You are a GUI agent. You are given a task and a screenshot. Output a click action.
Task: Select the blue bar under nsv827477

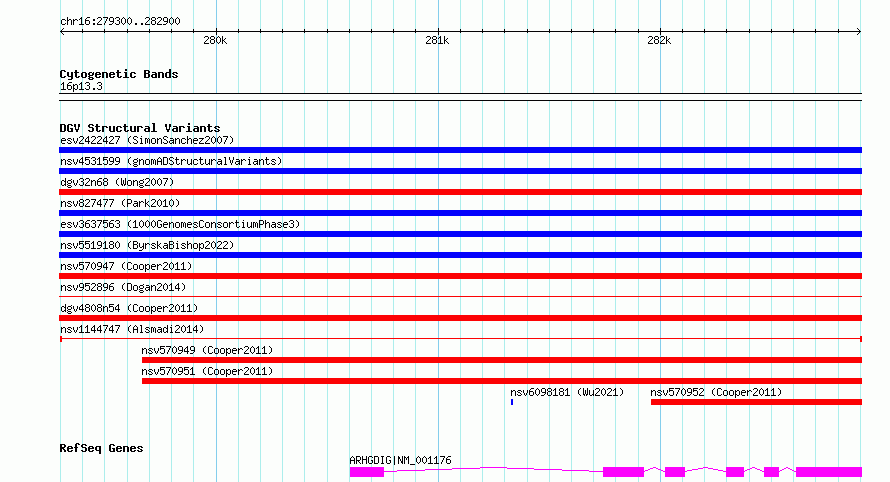[460, 213]
